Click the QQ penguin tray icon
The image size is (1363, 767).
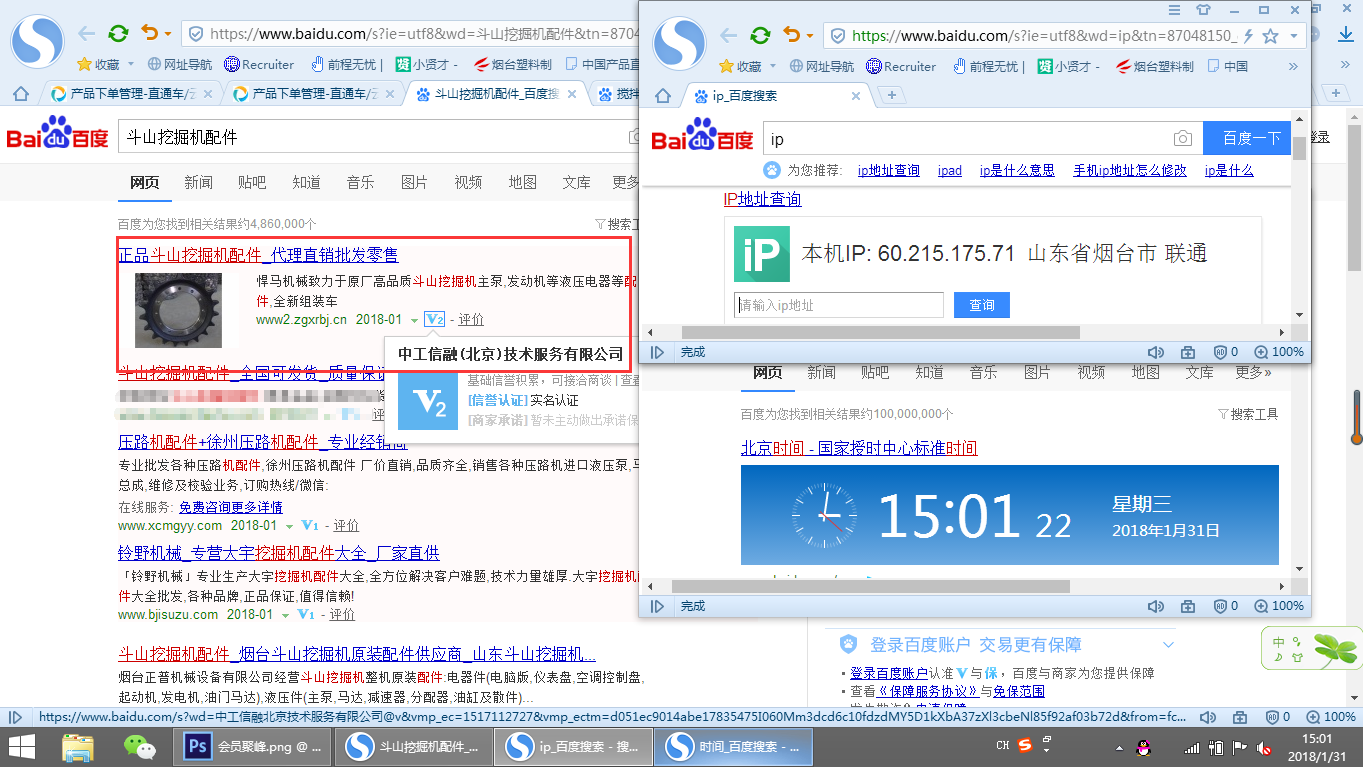(1144, 747)
